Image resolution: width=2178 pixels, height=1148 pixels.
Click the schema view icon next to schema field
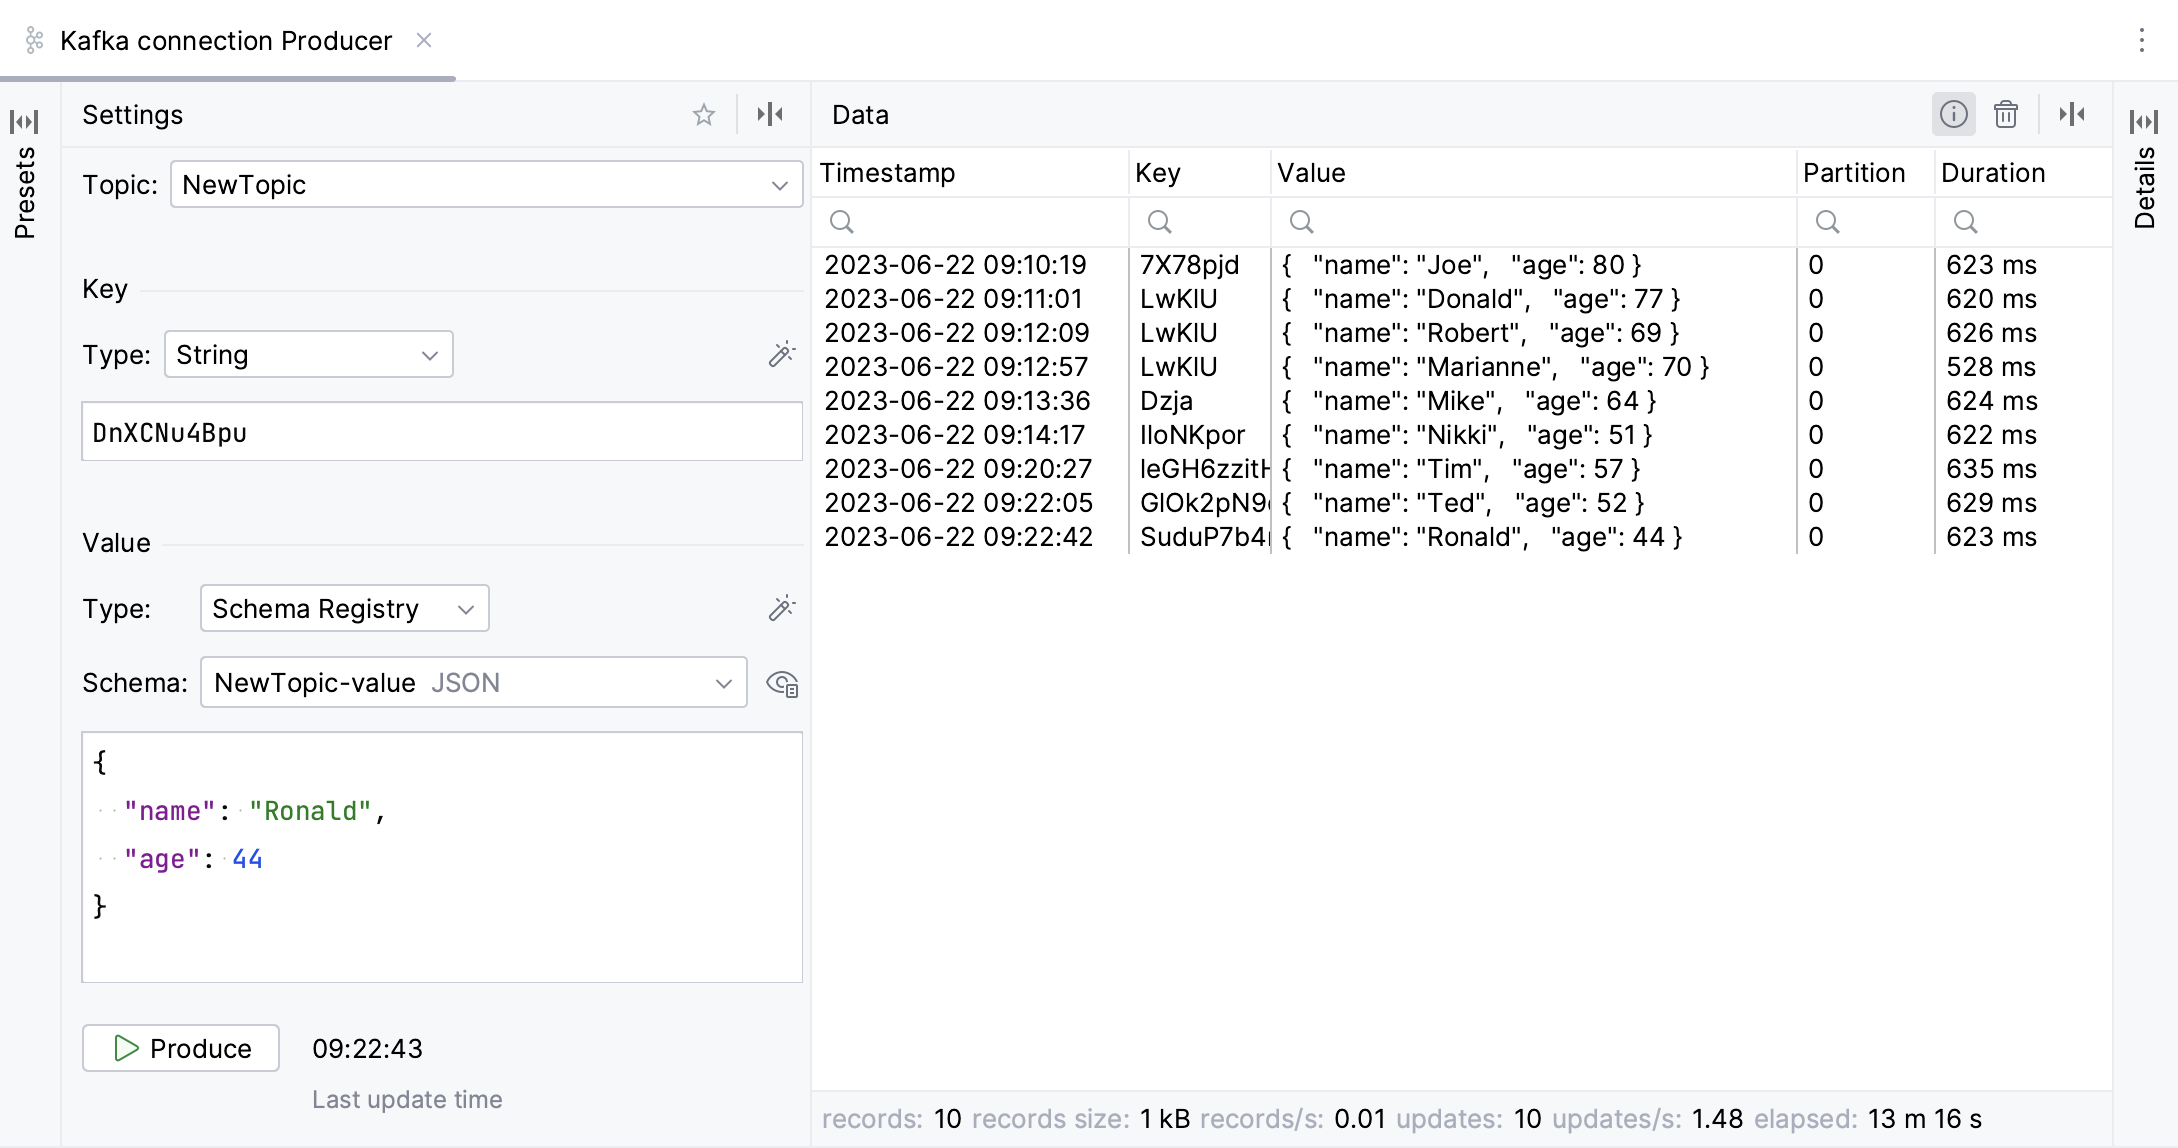pos(782,683)
